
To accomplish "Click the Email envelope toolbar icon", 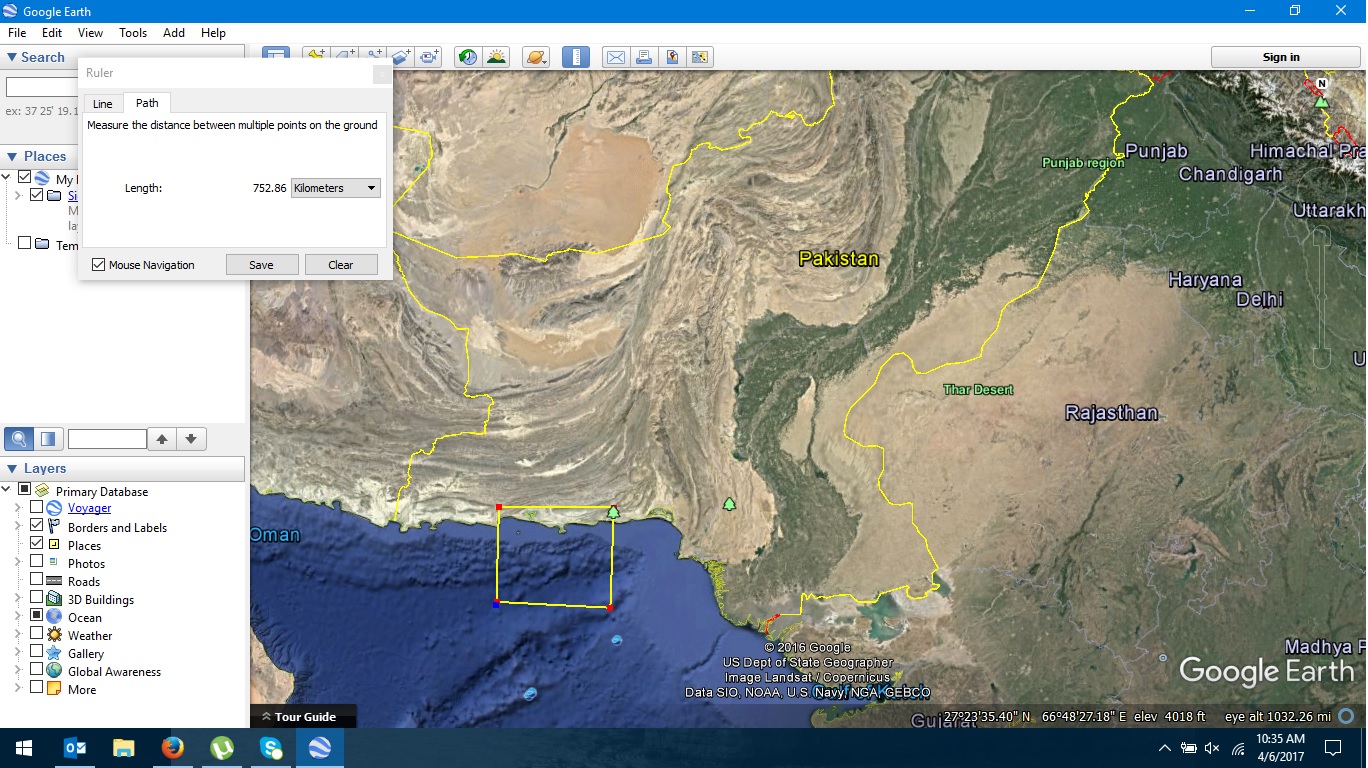I will pyautogui.click(x=615, y=57).
